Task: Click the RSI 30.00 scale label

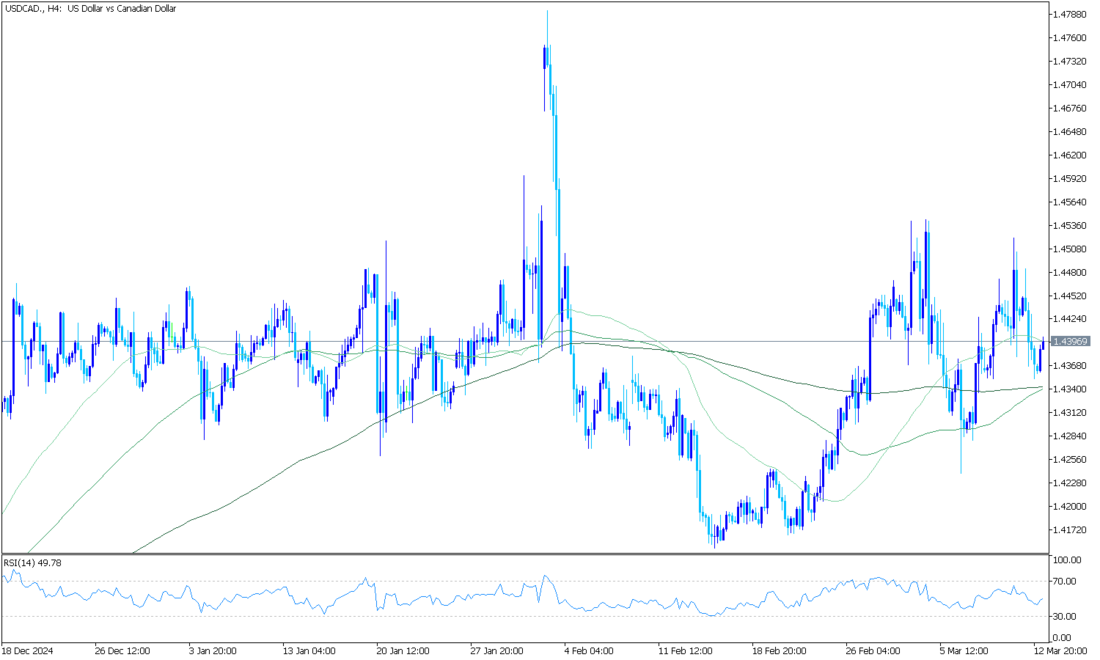Action: coord(1066,616)
